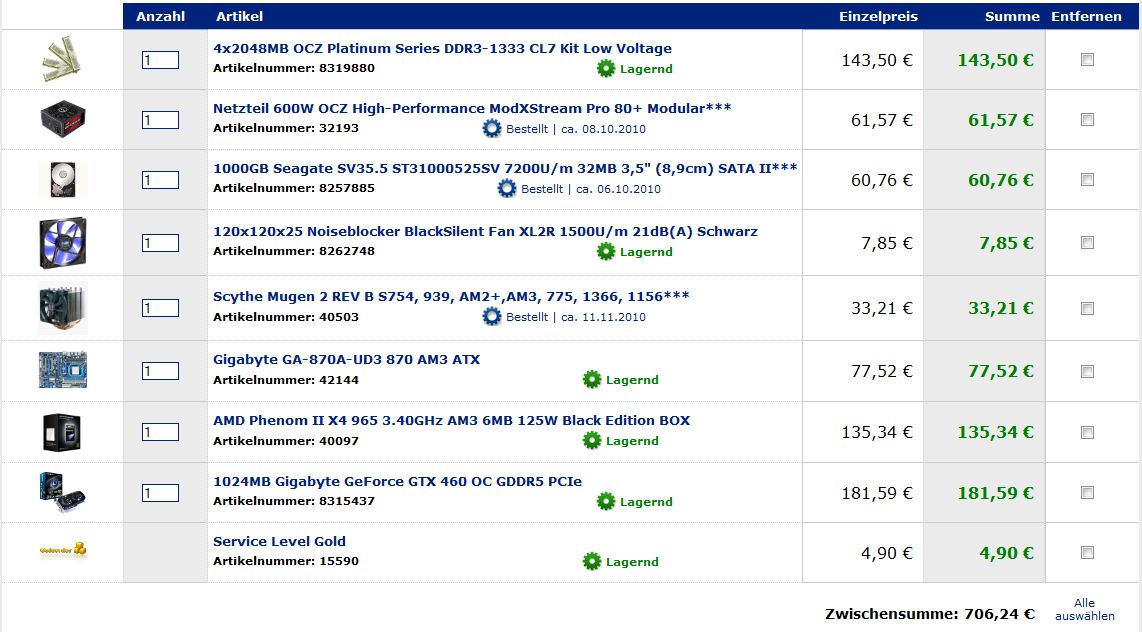Click the GeForce GTX 460 card thumbnail

(x=63, y=492)
